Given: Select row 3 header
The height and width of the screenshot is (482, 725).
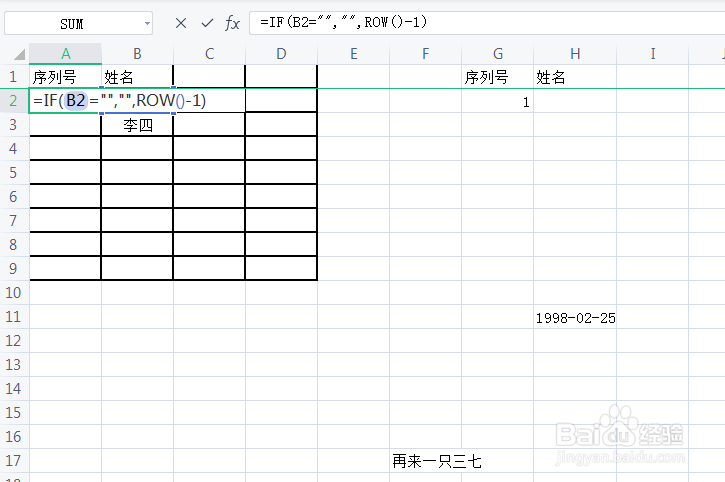Looking at the screenshot, I should pos(13,124).
